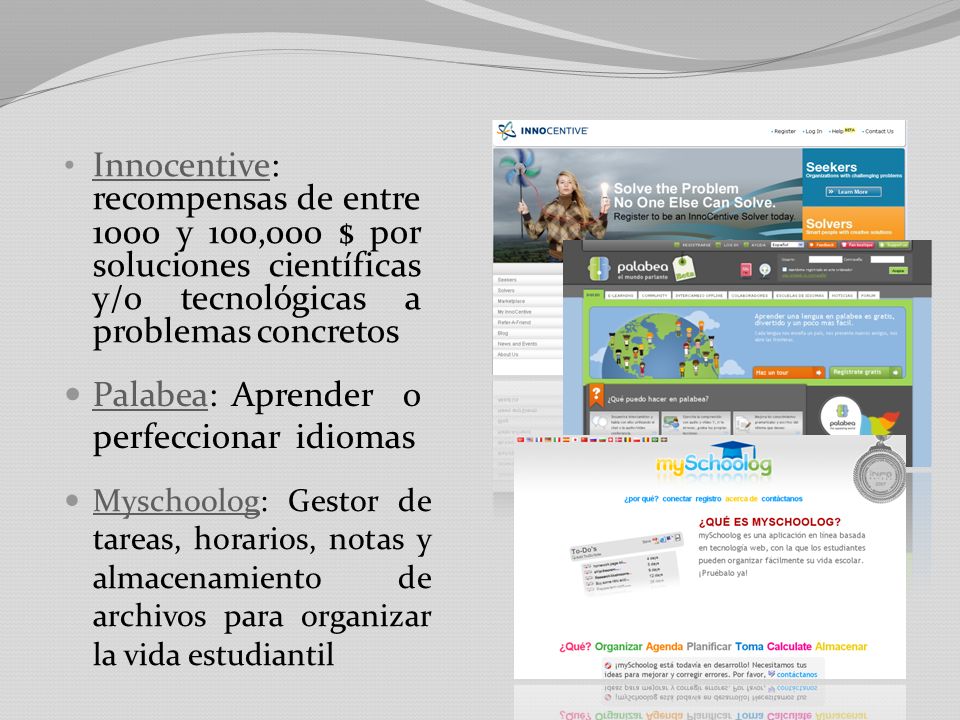Click contáctanos in the mySchoolog development notice
Screen dimensions: 960x720
(797, 675)
